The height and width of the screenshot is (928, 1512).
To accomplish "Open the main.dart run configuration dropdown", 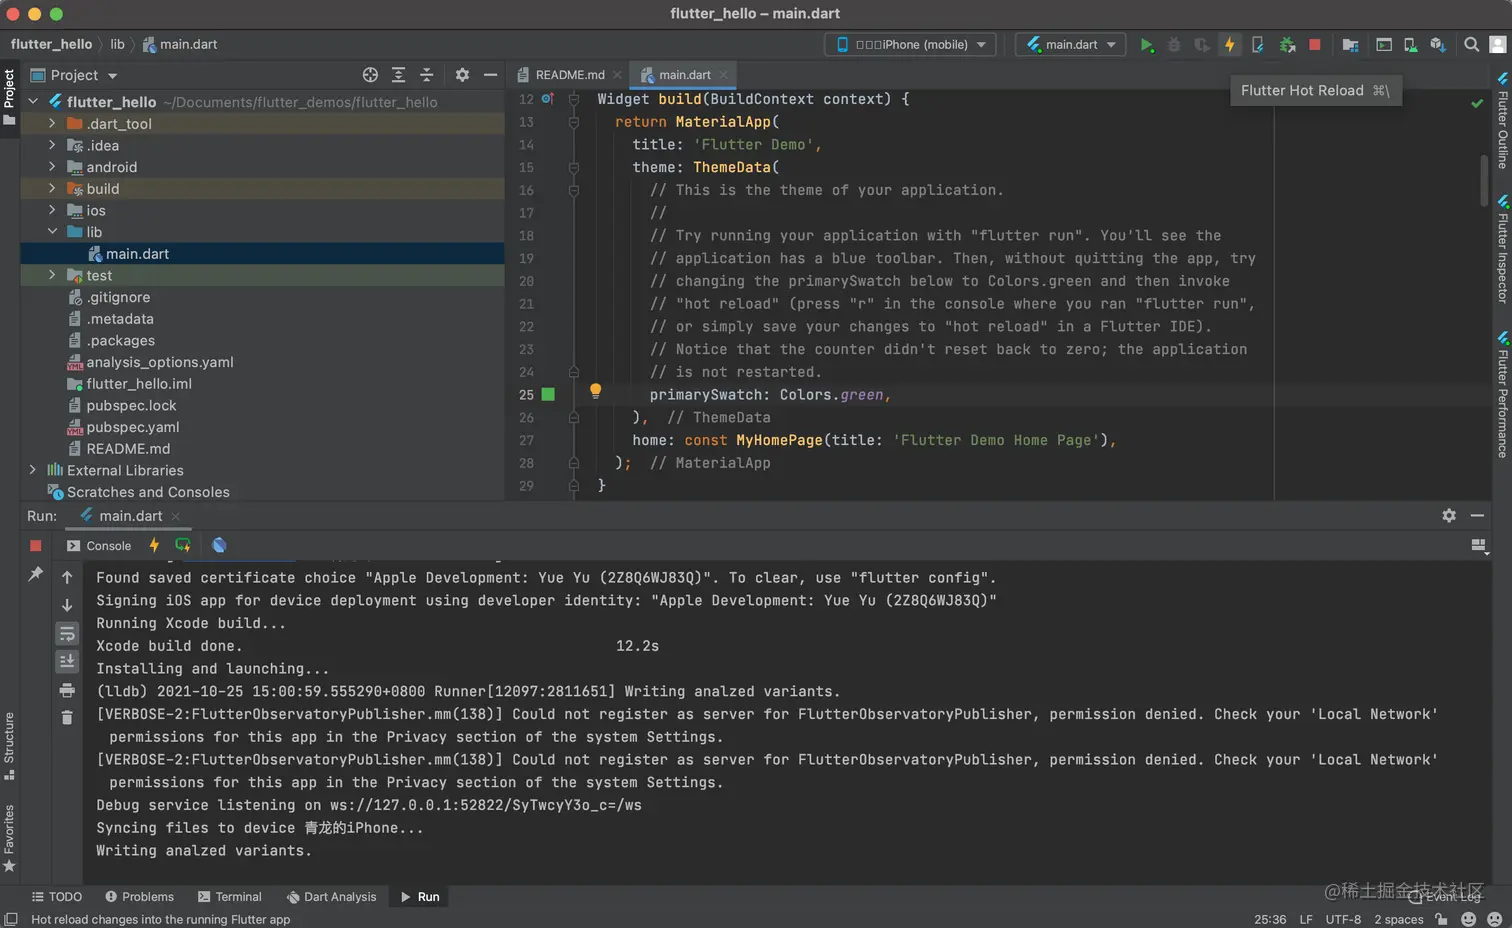I will [x=1071, y=45].
